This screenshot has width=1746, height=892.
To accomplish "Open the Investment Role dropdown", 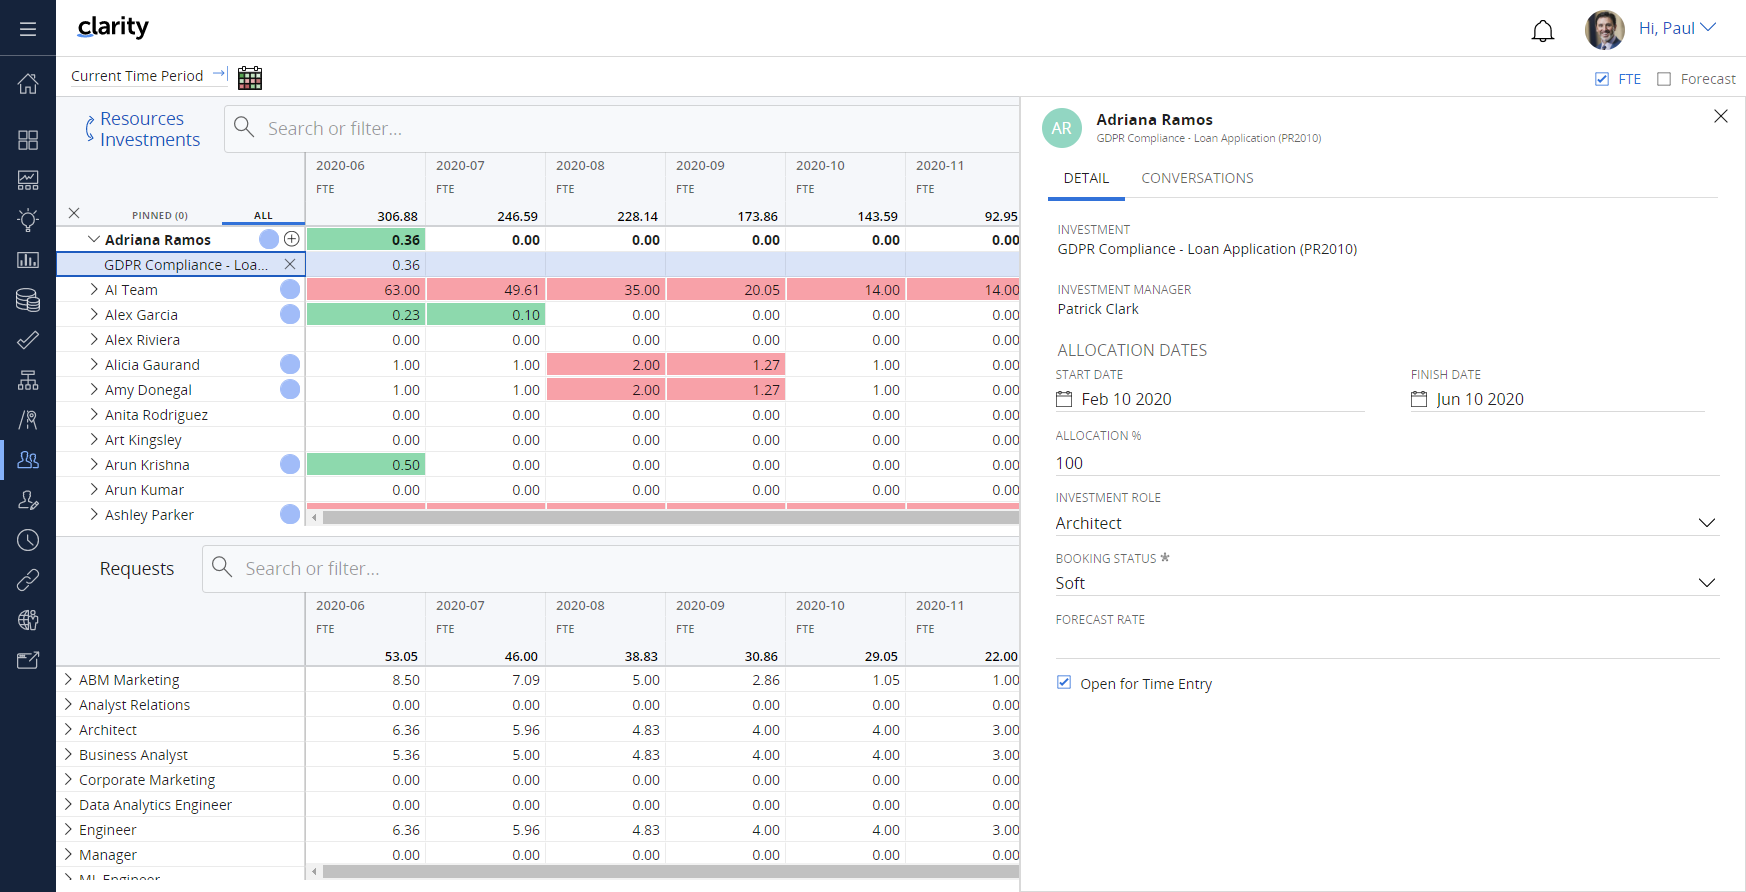I will [x=1706, y=523].
